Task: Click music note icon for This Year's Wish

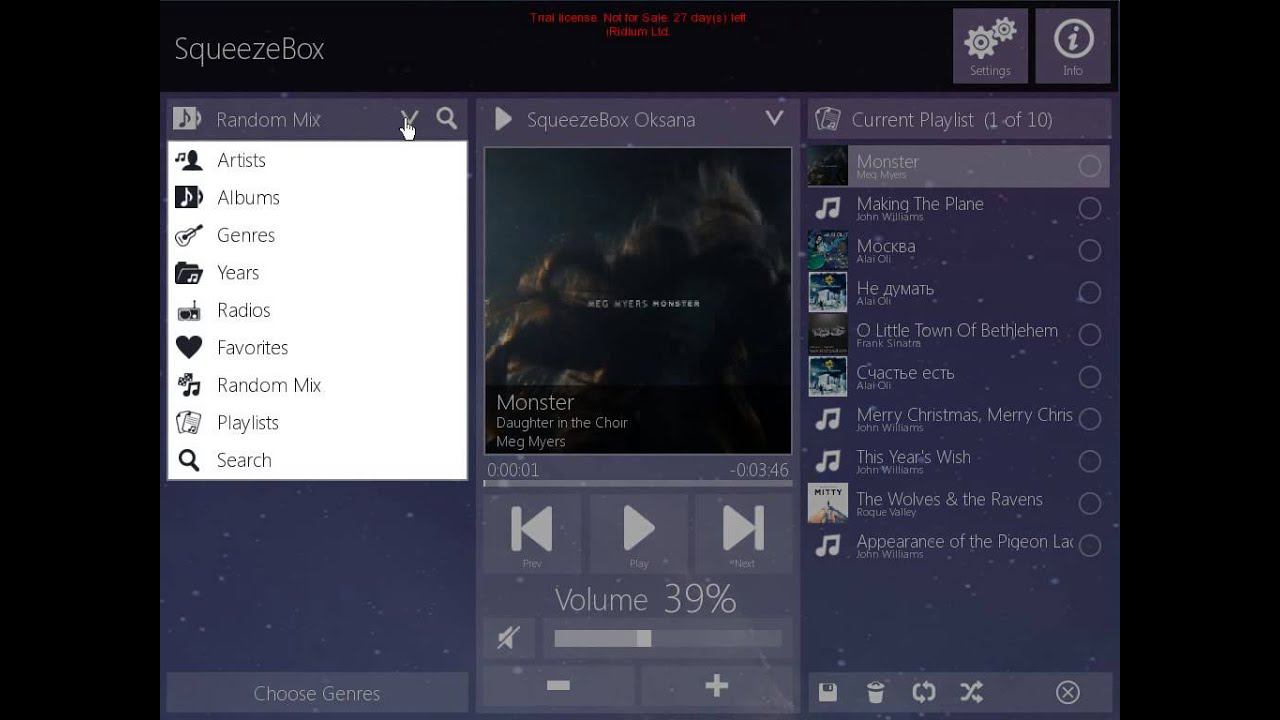Action: pos(828,461)
